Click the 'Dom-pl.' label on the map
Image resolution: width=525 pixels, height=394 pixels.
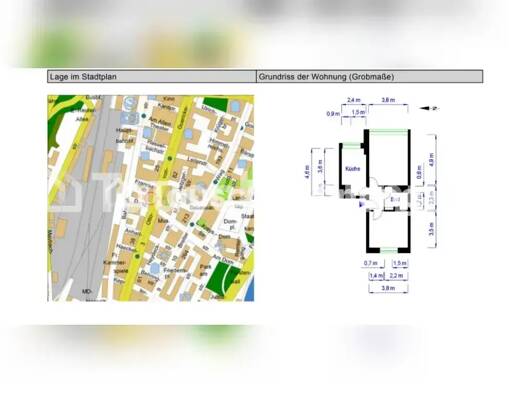[230, 224]
